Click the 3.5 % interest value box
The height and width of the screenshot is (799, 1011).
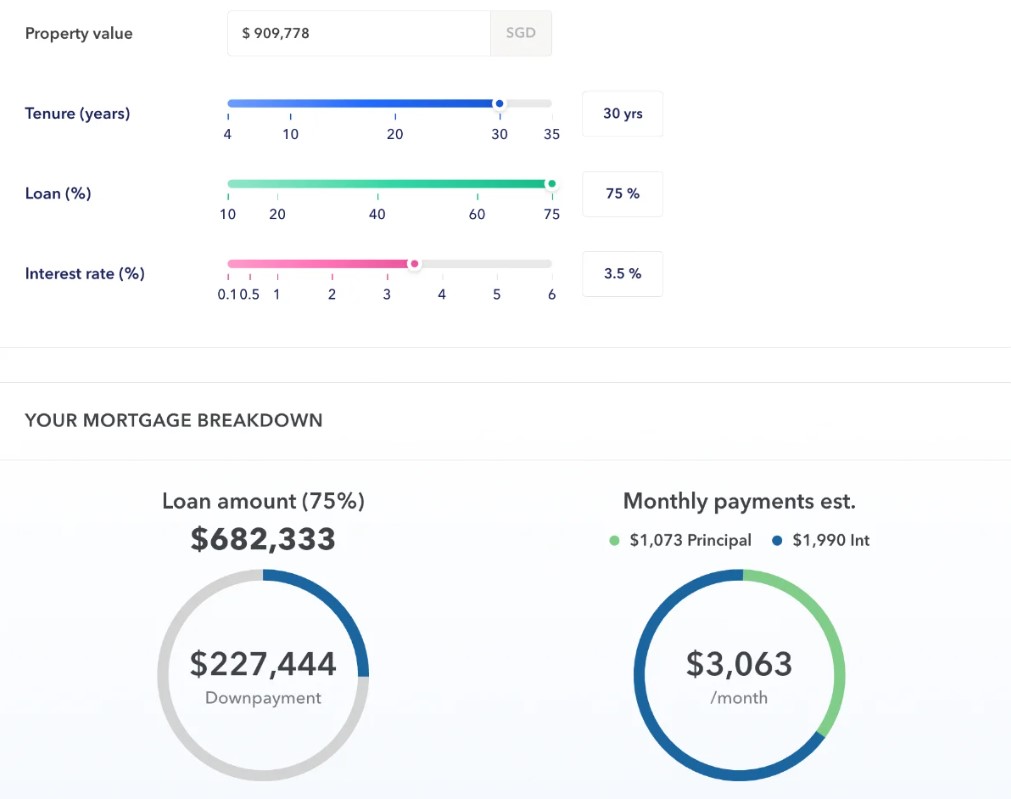[622, 274]
